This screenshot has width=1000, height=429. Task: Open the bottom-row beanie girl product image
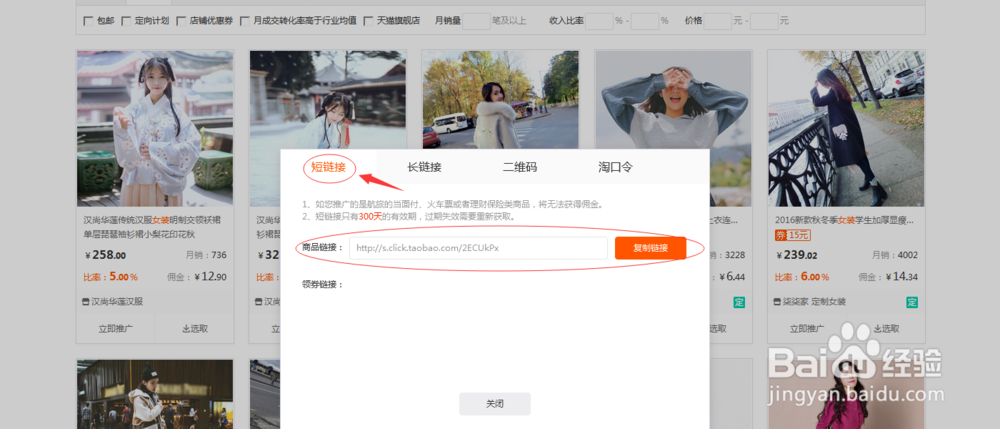coord(155,394)
